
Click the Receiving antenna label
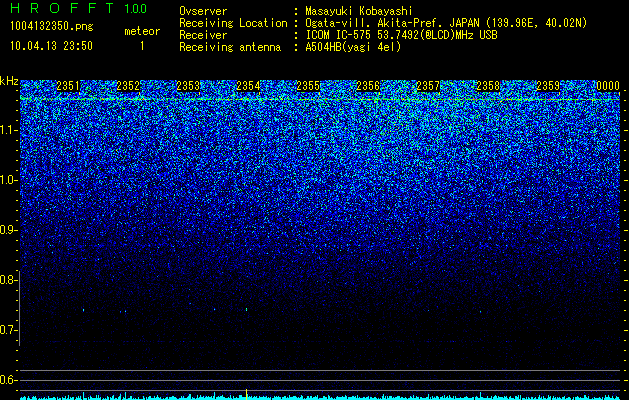pyautogui.click(x=230, y=47)
